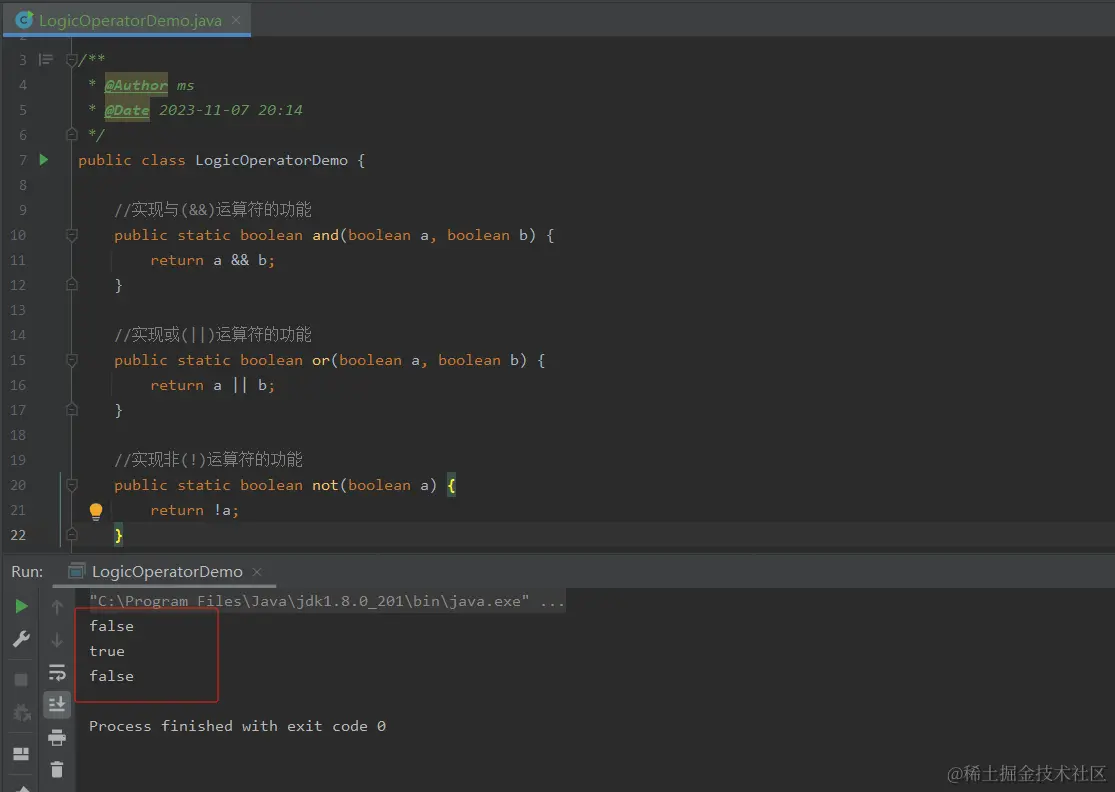
Task: Click the greyed-out bug icon under Stop
Action: pyautogui.click(x=21, y=712)
